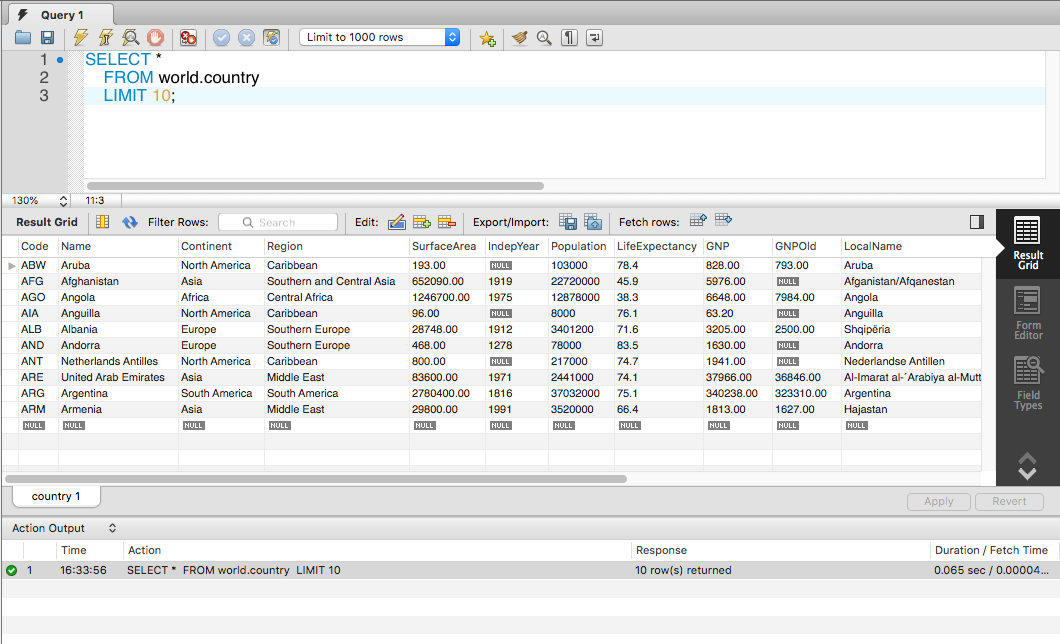Open the Form Editor view
This screenshot has width=1060, height=644.
tap(1028, 314)
